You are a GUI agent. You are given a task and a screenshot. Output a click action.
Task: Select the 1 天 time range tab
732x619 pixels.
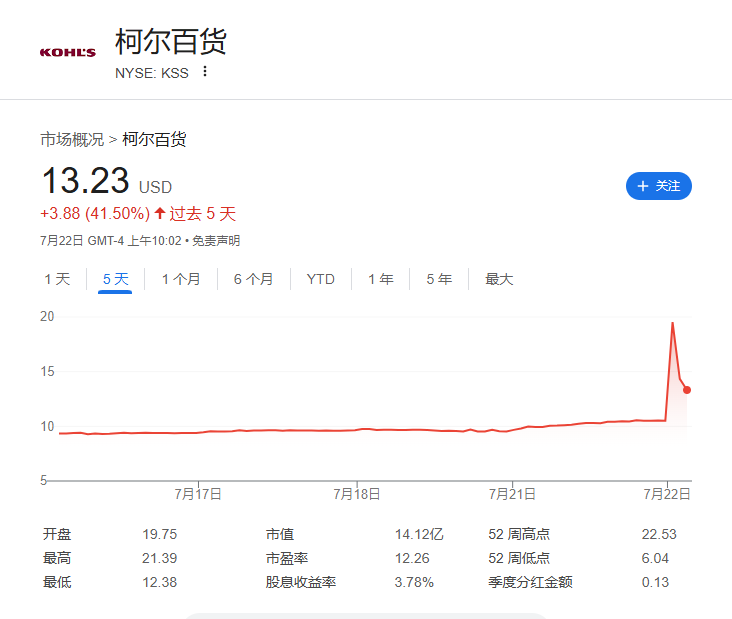(x=57, y=279)
